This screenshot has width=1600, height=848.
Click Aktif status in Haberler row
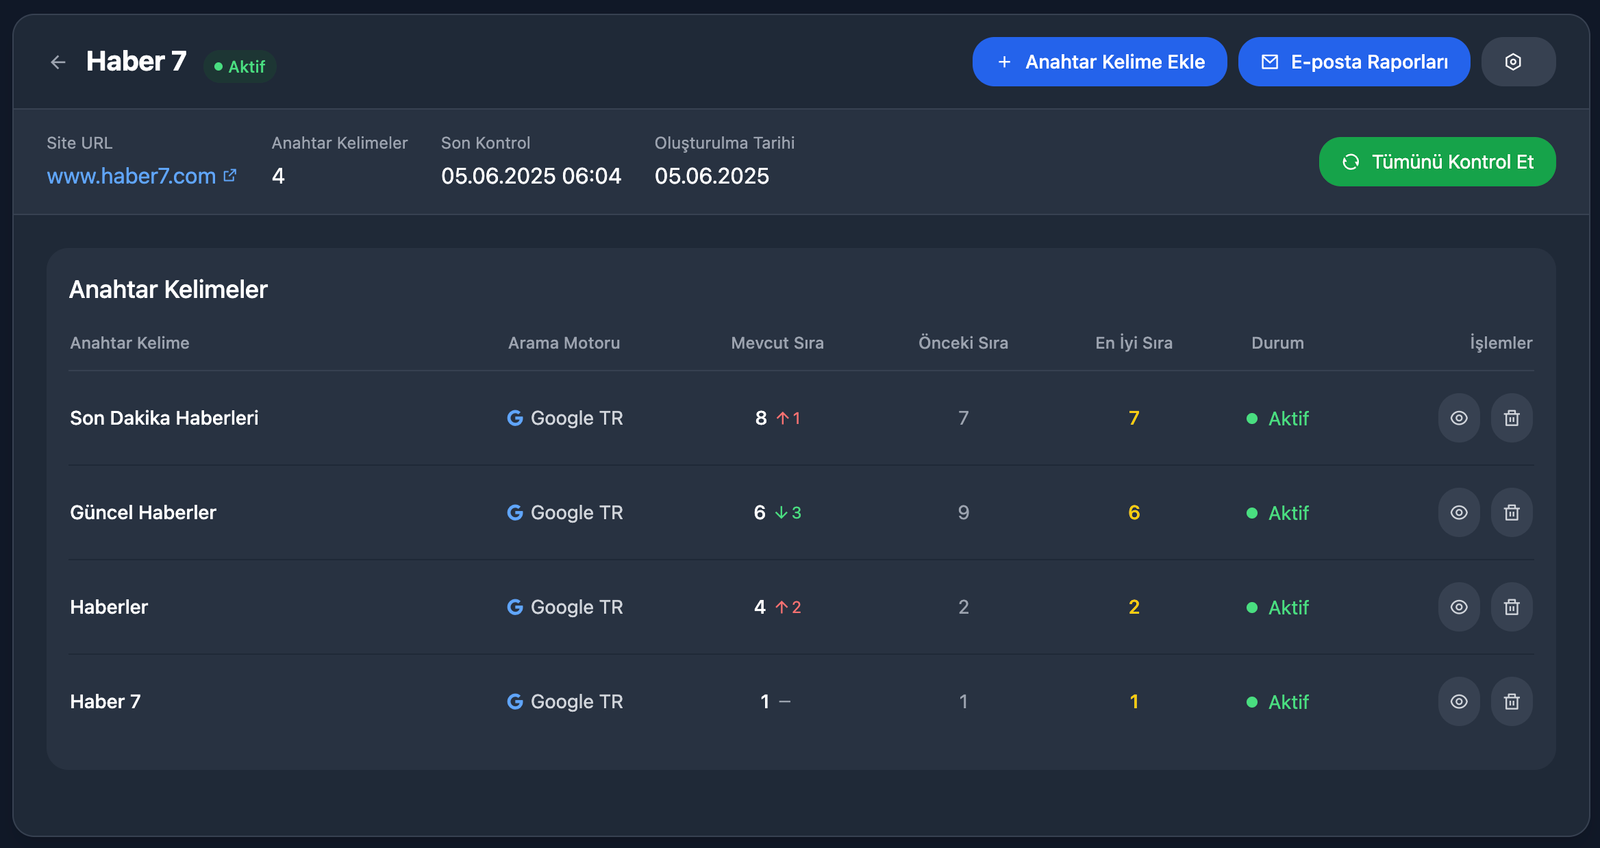[1278, 608]
